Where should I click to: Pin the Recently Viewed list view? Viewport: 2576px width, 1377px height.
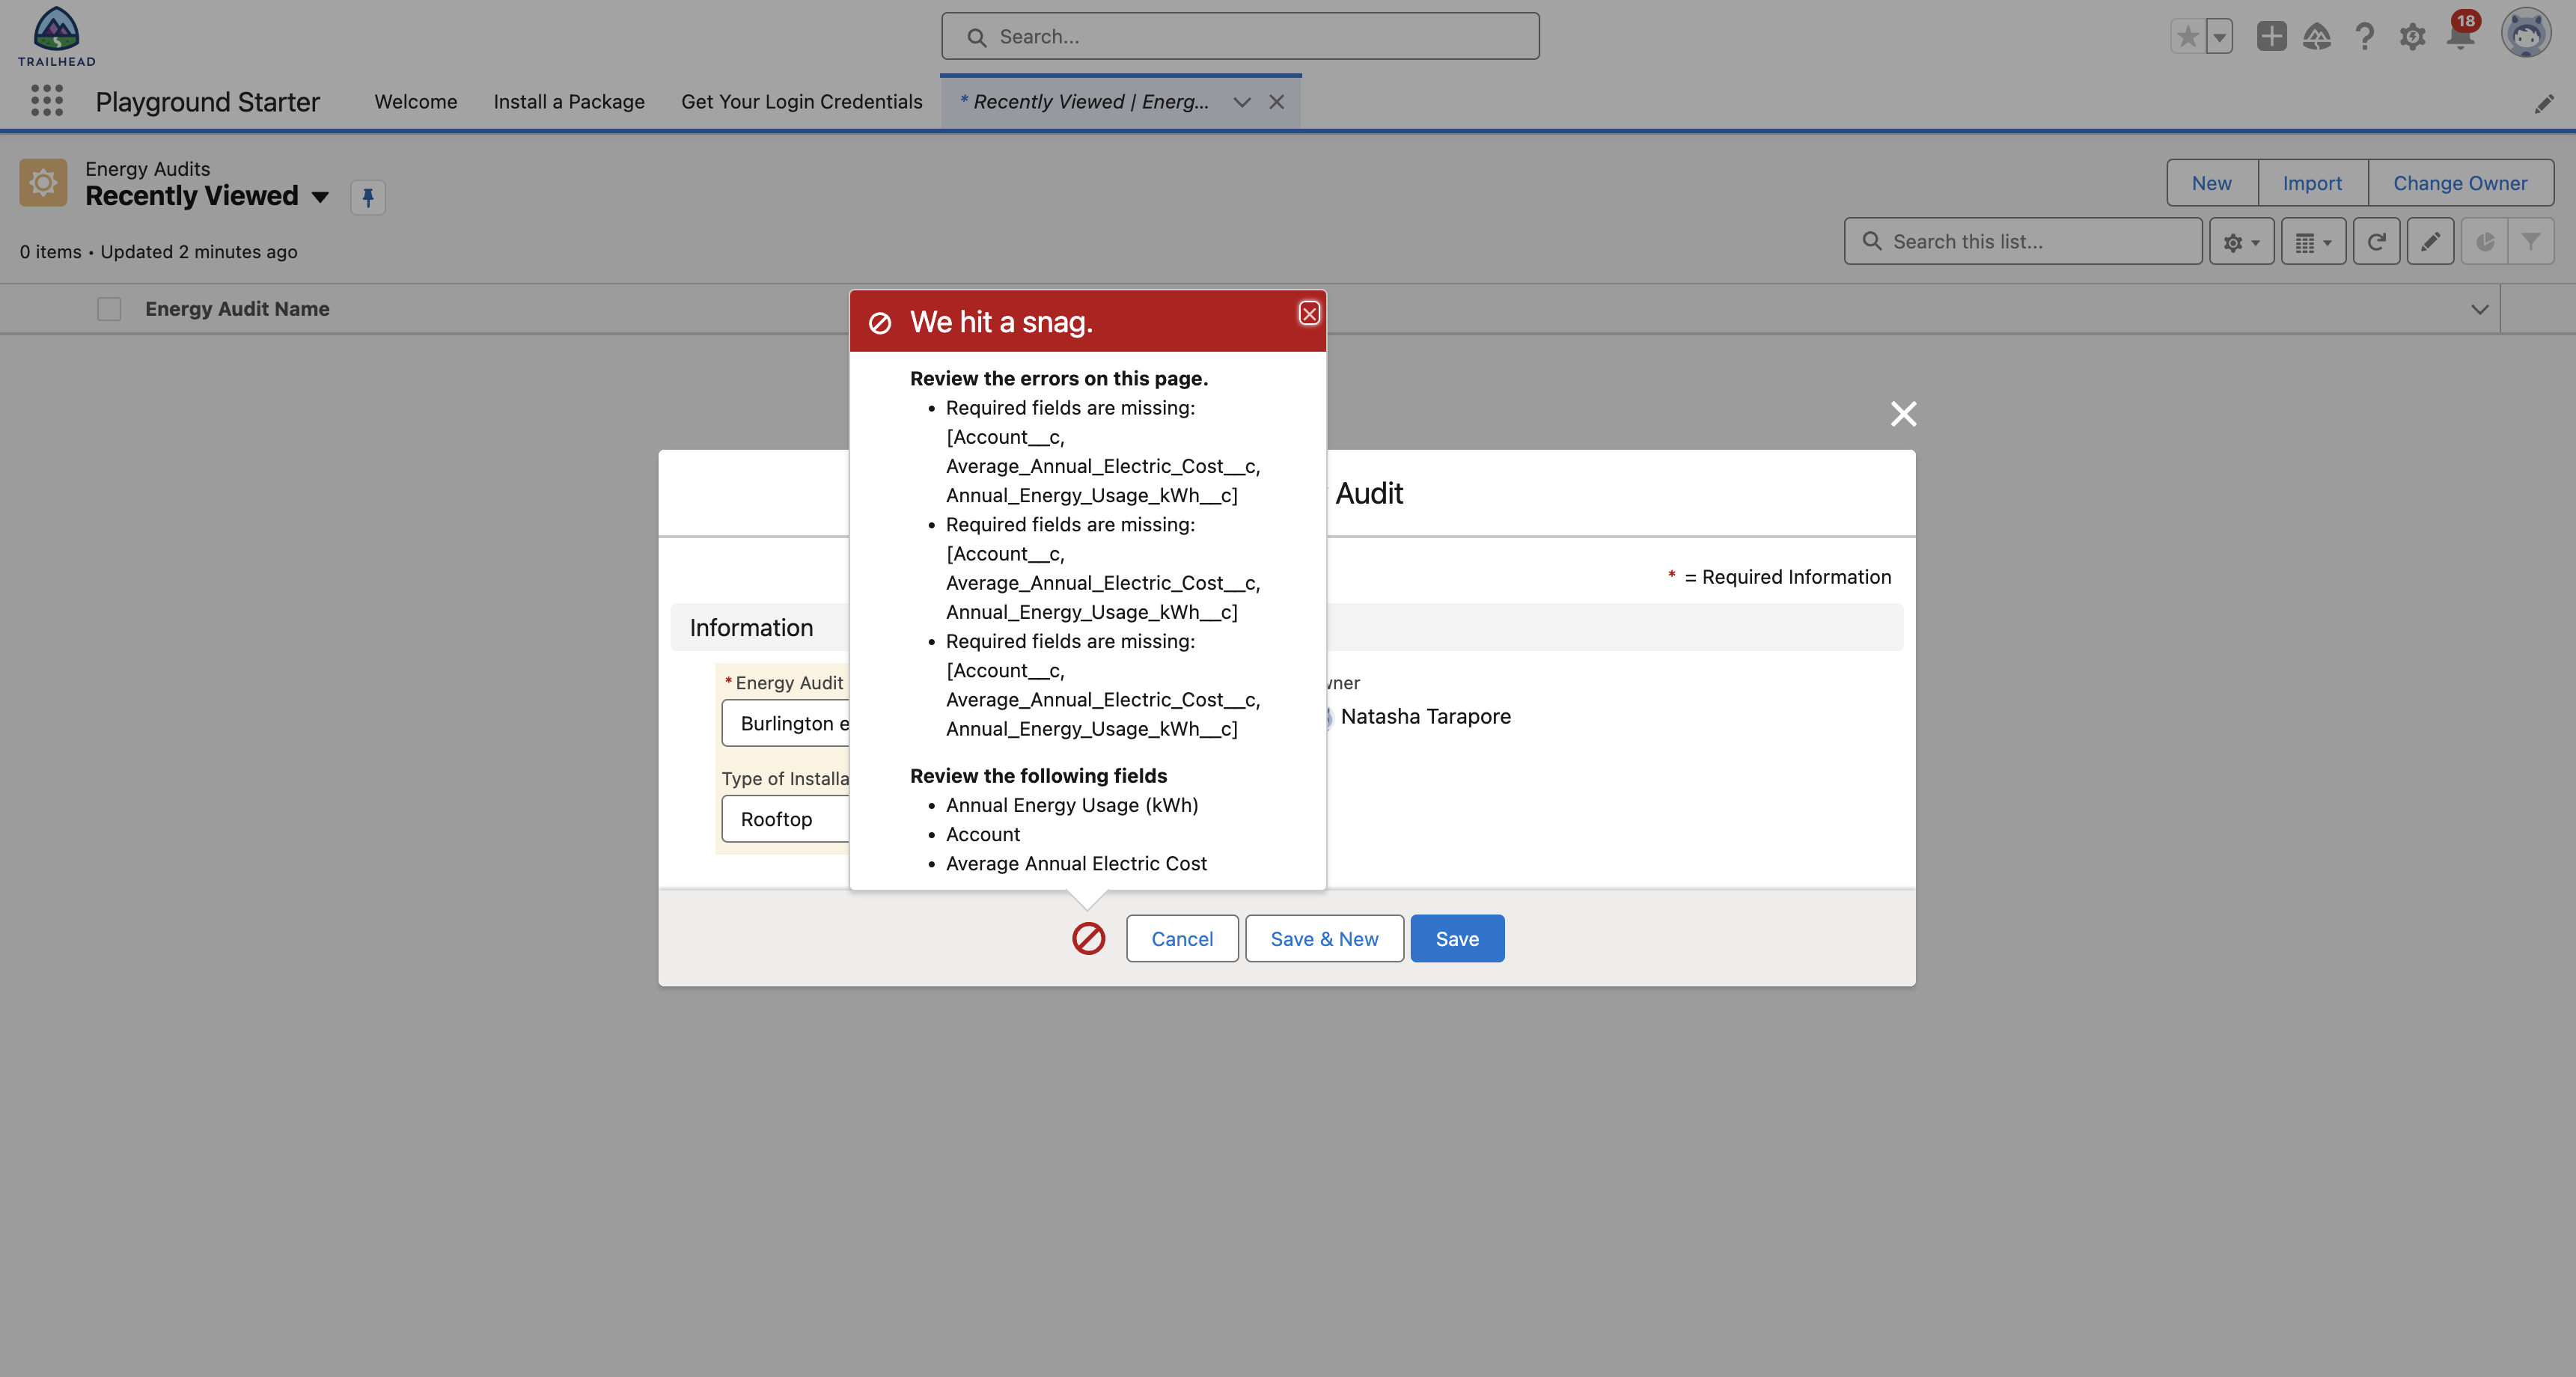coord(367,197)
